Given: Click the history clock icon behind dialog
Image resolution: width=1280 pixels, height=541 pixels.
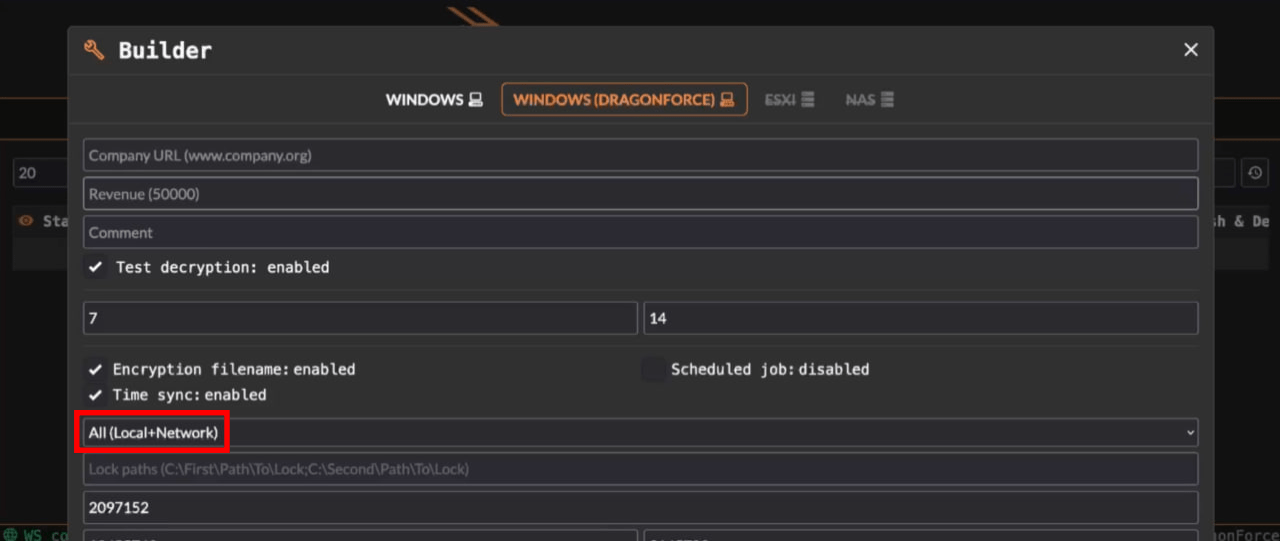Looking at the screenshot, I should (1255, 173).
